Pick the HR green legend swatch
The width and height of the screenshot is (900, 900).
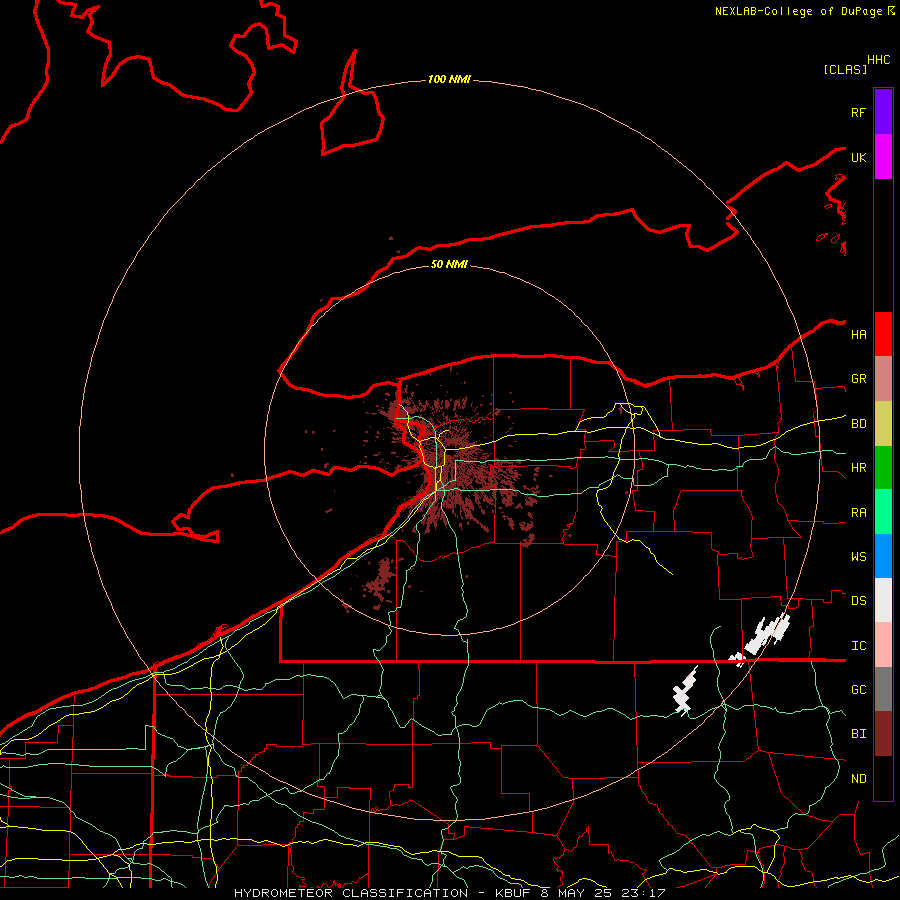point(883,468)
